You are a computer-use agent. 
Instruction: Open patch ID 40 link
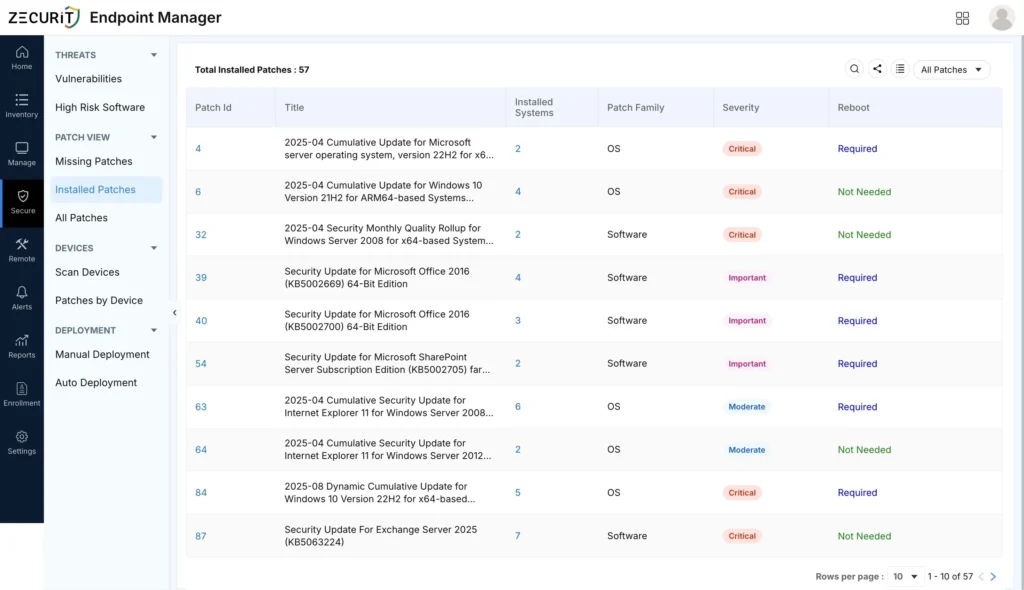point(201,321)
